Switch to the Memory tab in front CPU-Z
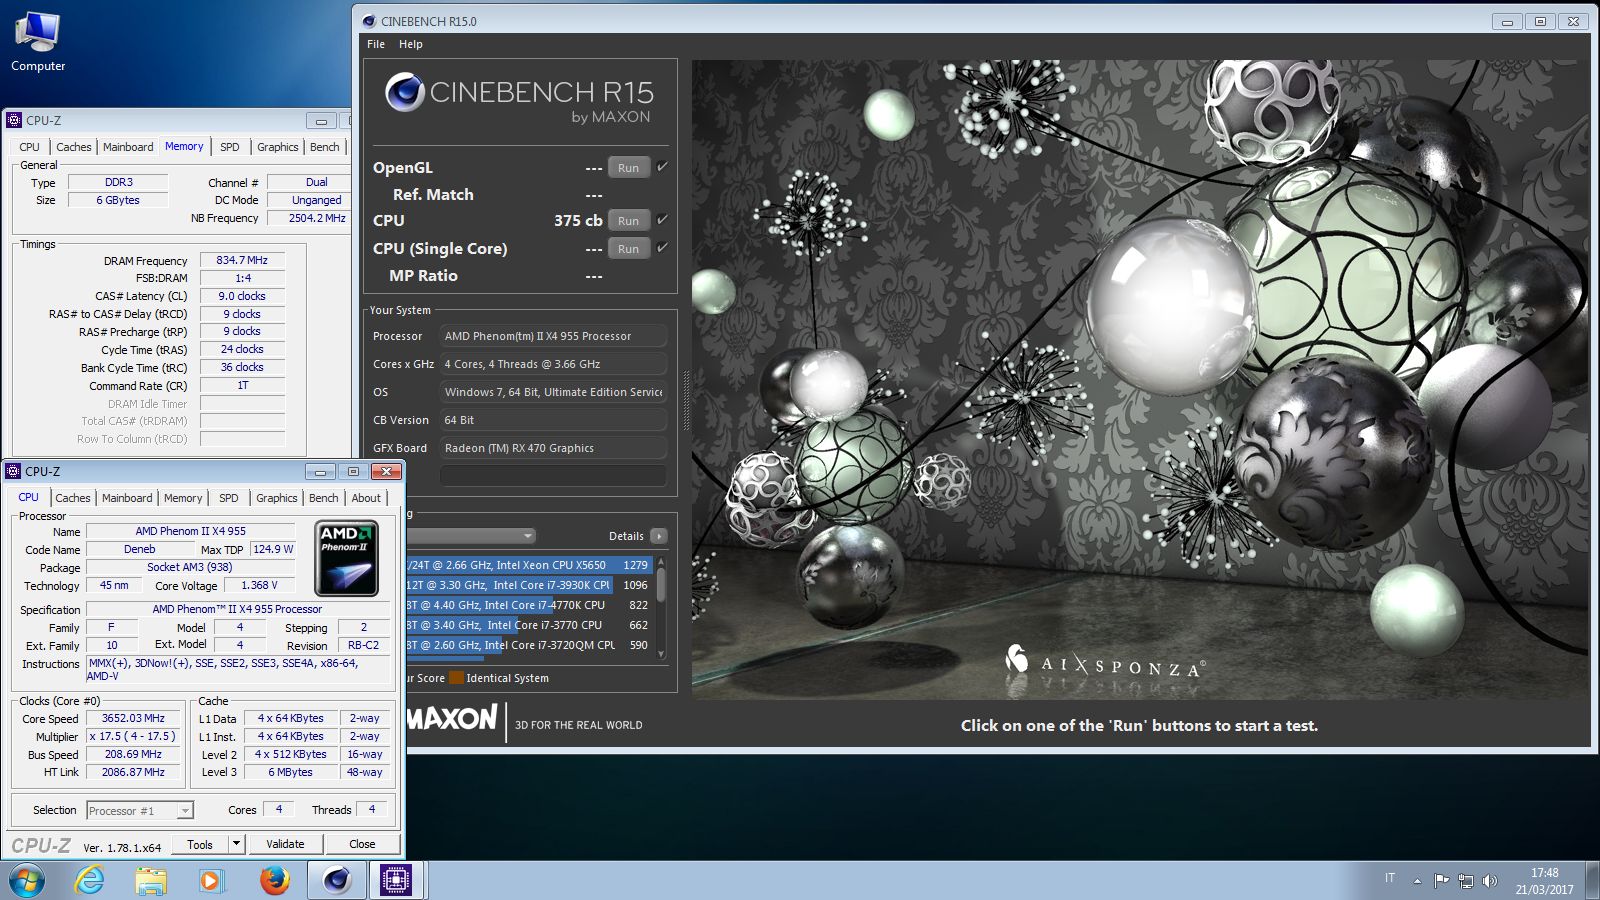This screenshot has width=1600, height=900. click(183, 498)
